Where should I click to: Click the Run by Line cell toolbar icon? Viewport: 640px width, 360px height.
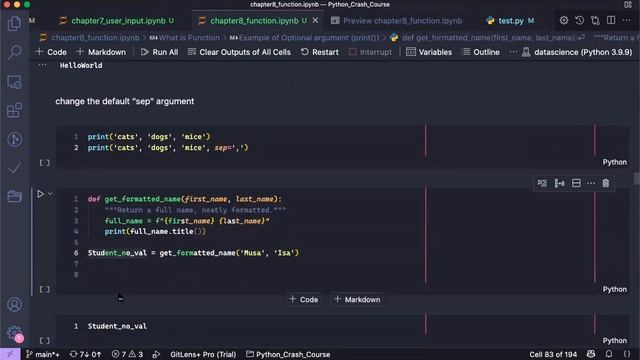pos(542,183)
